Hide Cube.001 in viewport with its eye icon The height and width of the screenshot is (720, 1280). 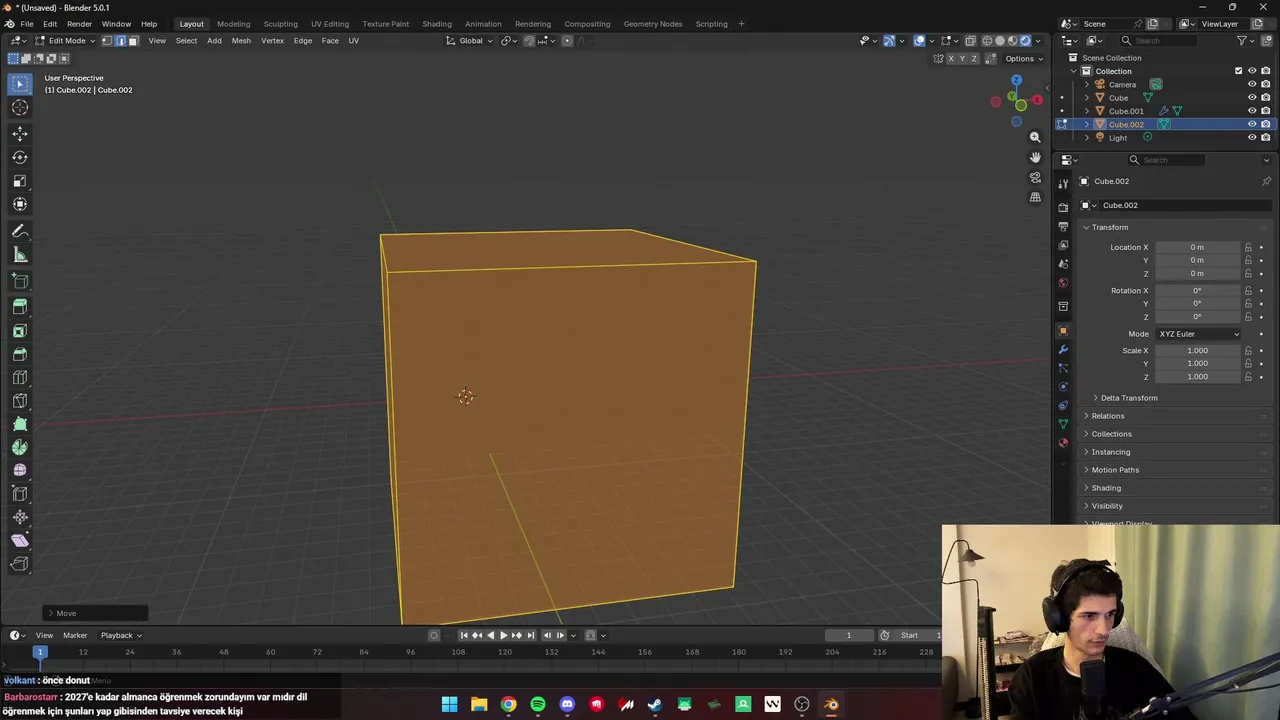pyautogui.click(x=1251, y=111)
